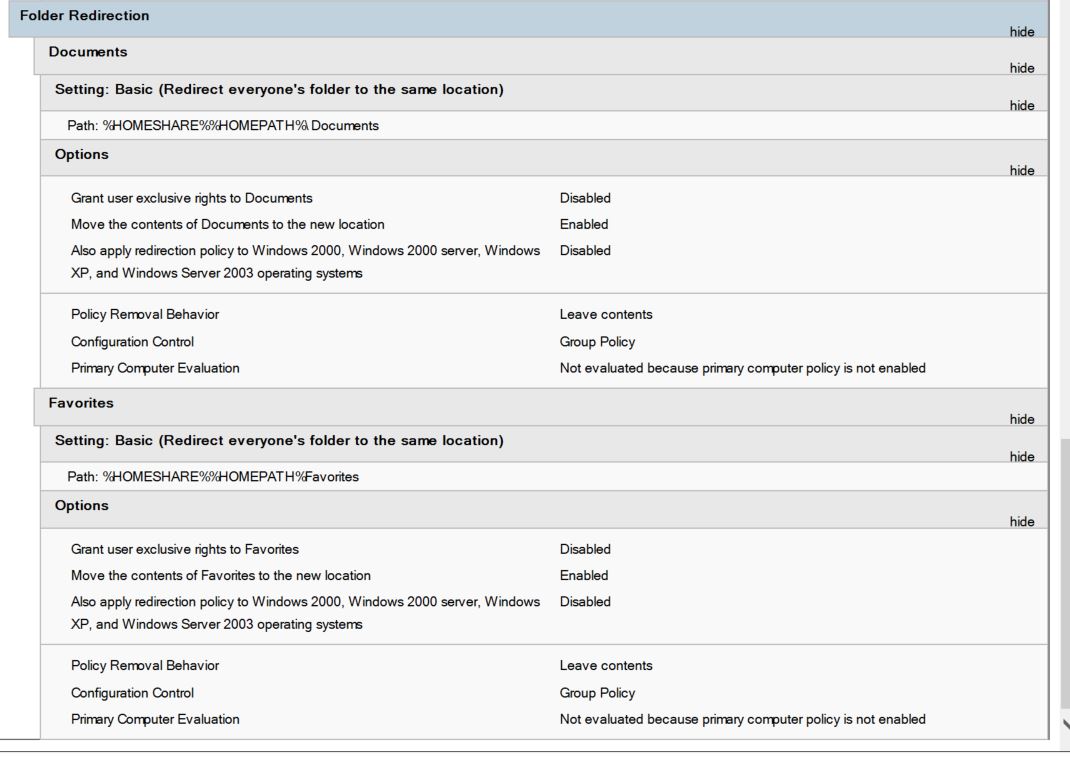Screen dimensions: 1070x757
Task: Hide the Options section under Favorites
Action: [x=1021, y=521]
